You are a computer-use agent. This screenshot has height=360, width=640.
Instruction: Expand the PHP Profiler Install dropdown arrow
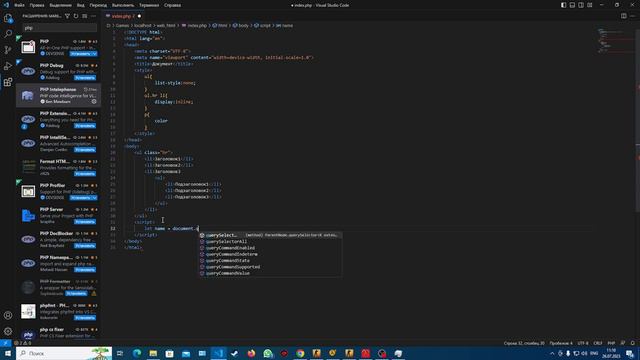(x=94, y=198)
